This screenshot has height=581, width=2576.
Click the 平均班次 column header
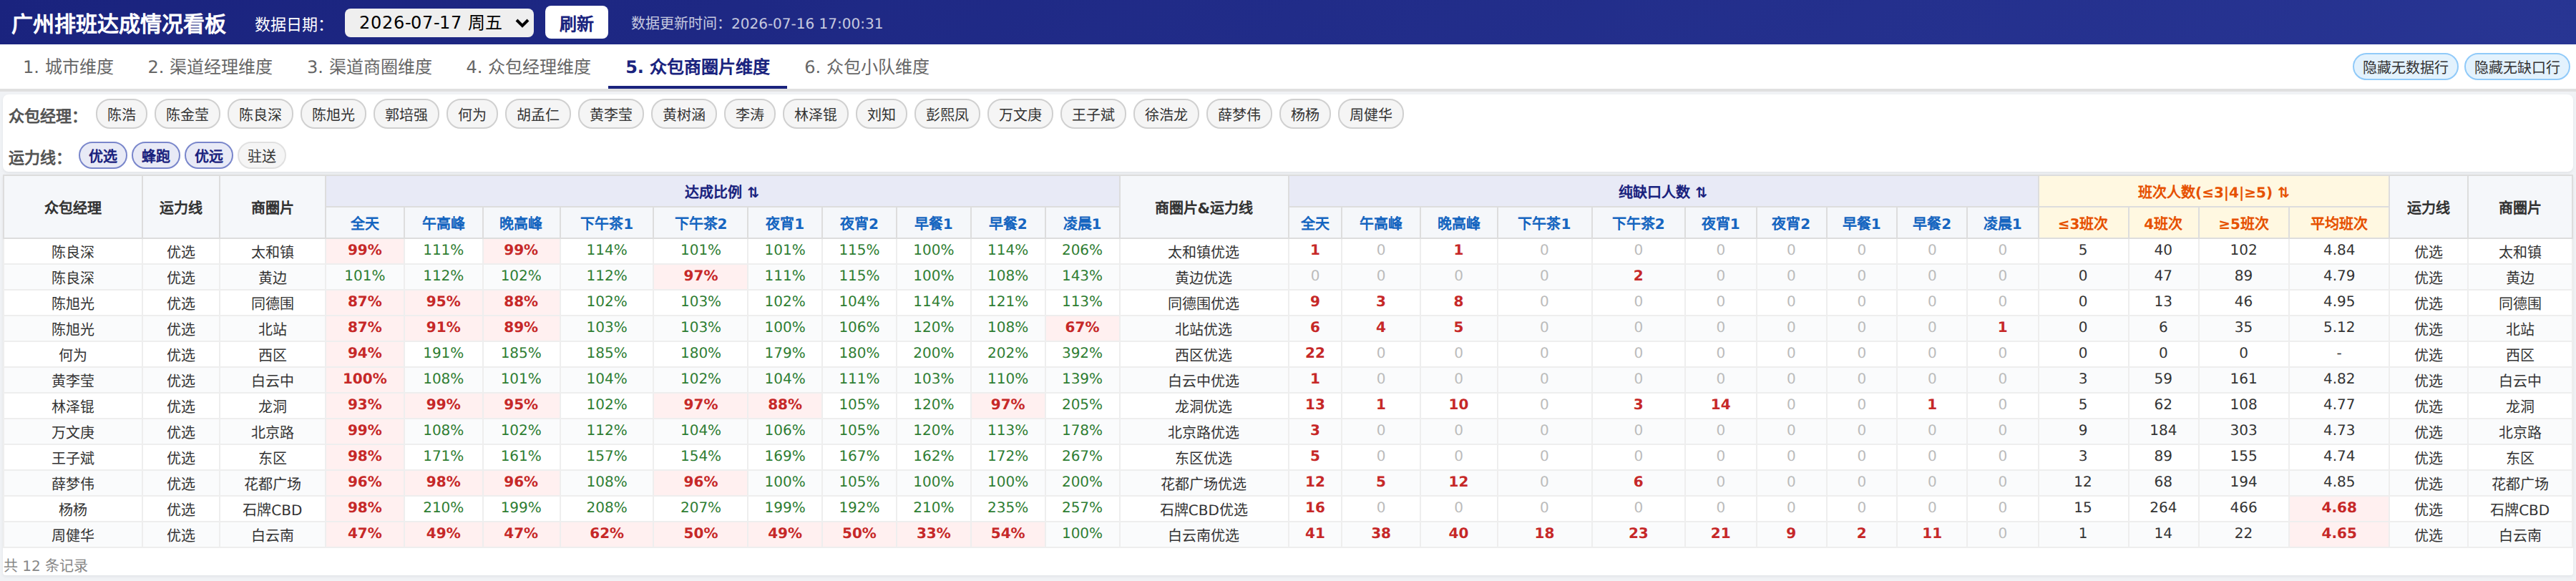click(2339, 223)
